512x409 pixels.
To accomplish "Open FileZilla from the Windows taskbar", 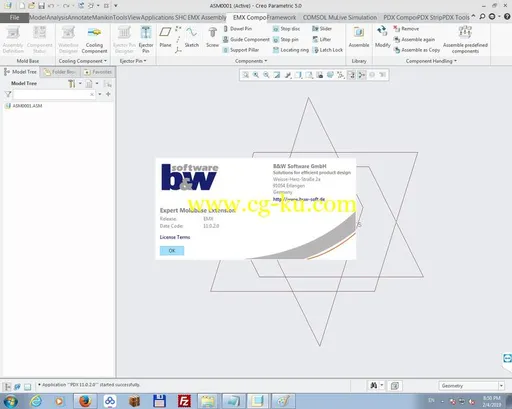I will (x=184, y=401).
